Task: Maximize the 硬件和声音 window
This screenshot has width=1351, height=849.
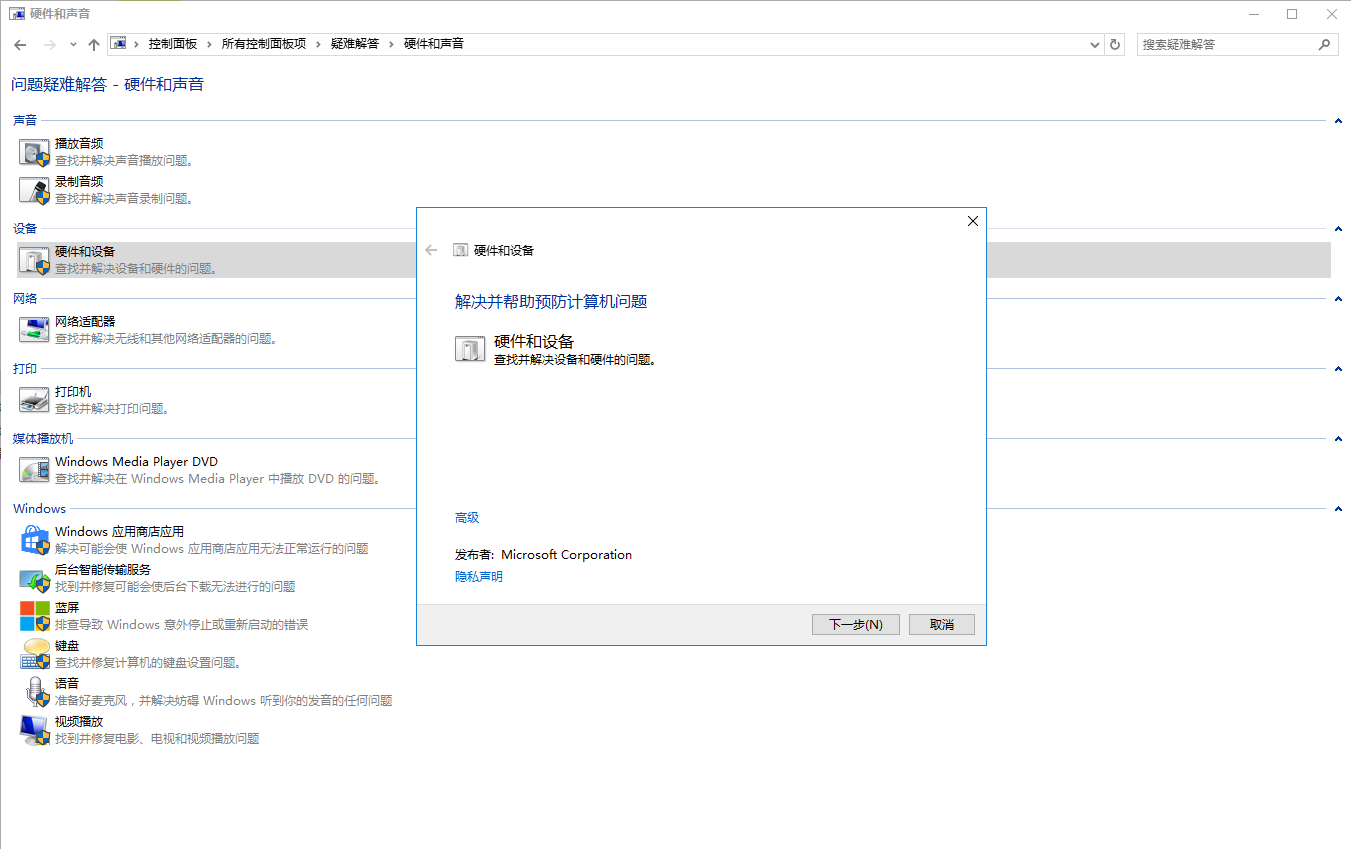Action: (1292, 14)
